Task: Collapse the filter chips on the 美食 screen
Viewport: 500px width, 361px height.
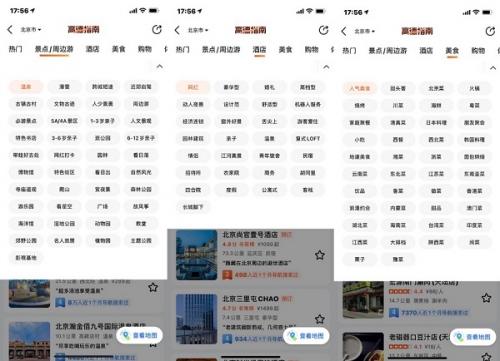Action: [493, 68]
